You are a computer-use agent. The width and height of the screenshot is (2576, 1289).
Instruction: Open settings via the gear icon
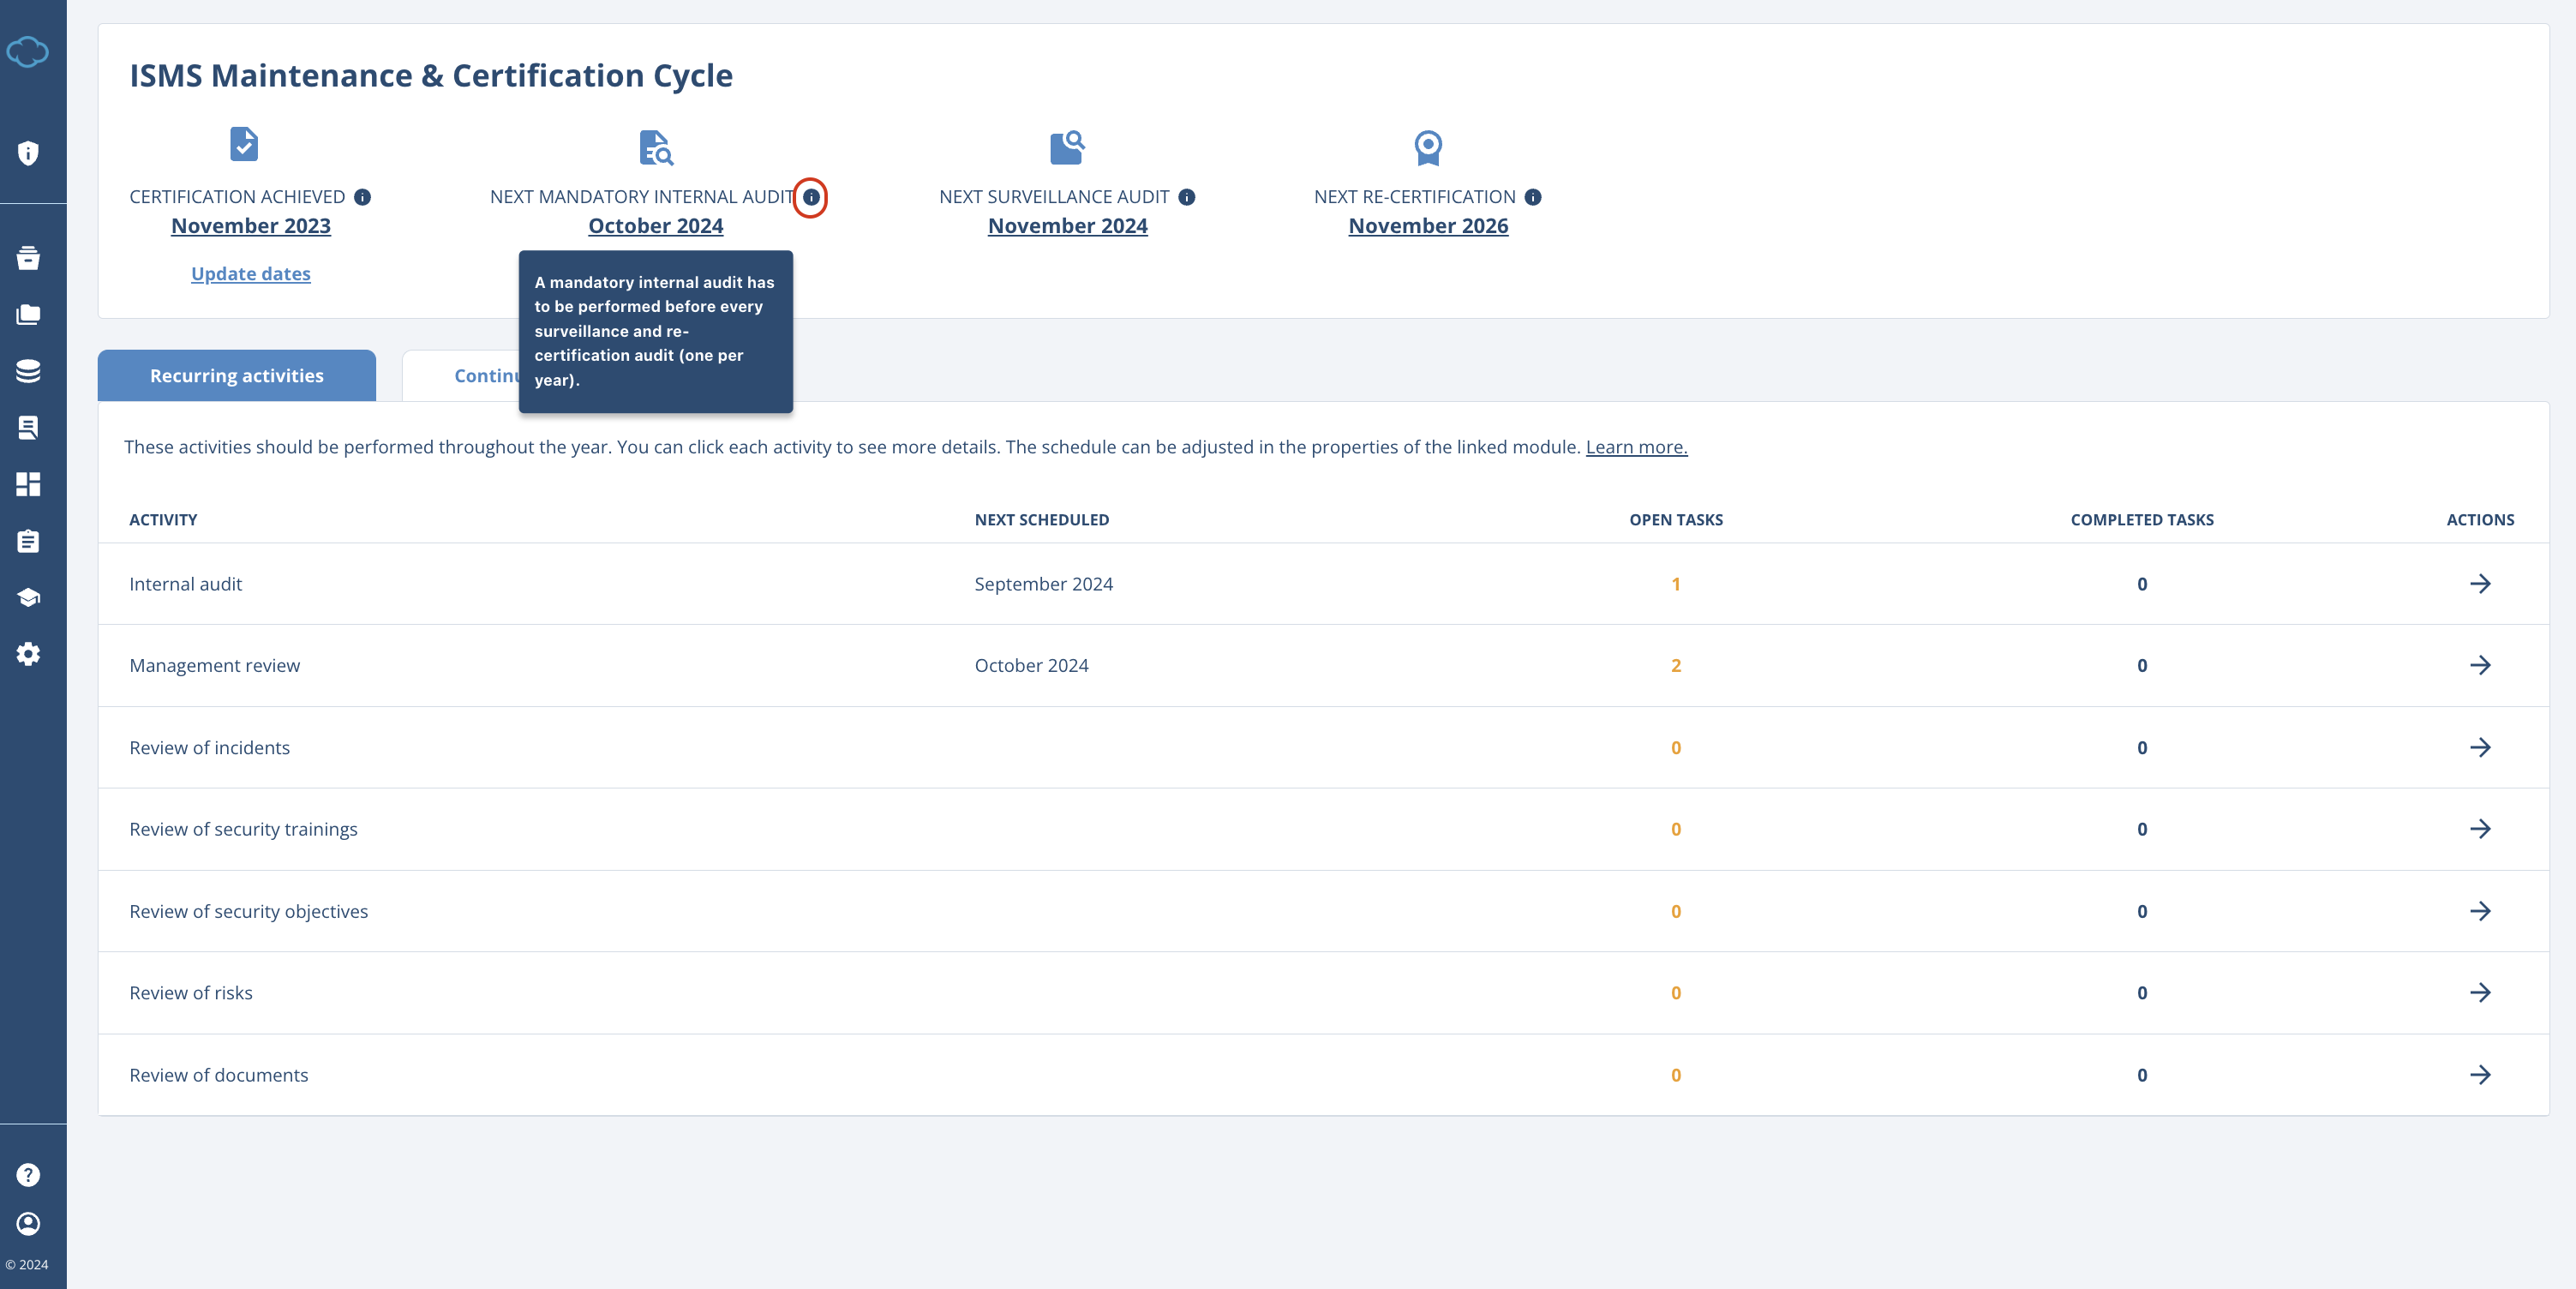(x=29, y=654)
